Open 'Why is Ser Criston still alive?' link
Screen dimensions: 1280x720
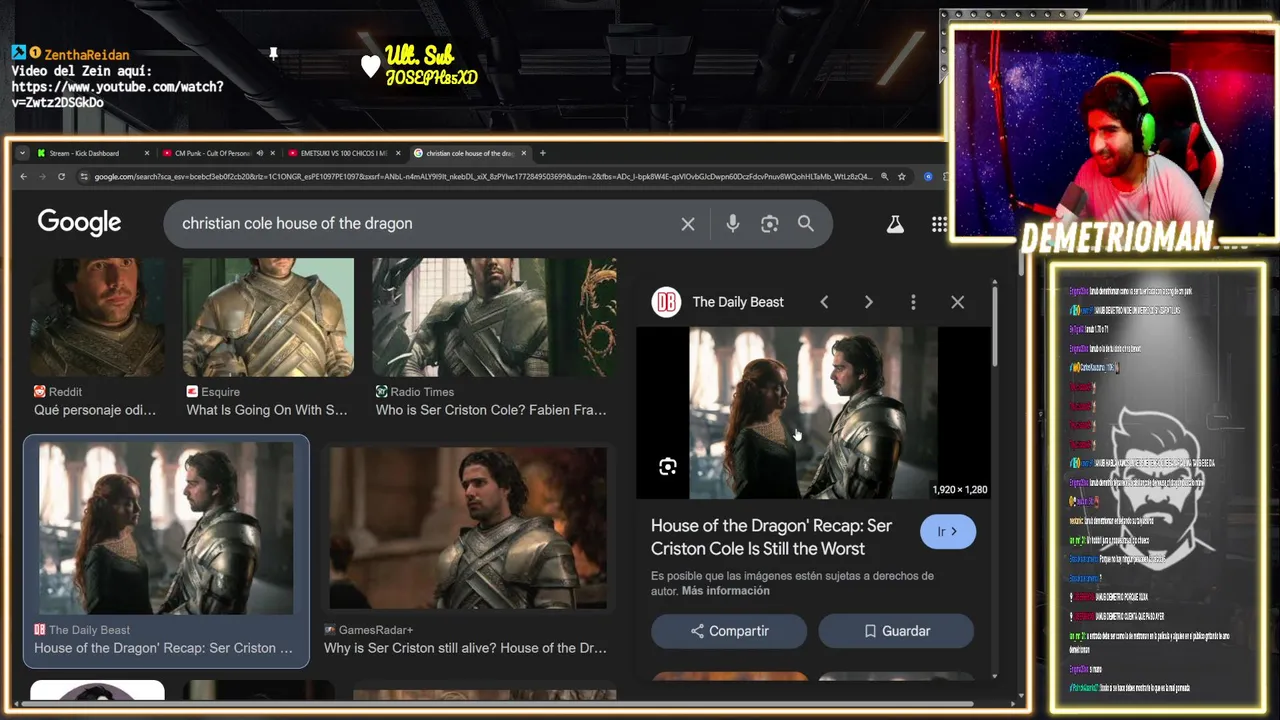click(x=465, y=648)
